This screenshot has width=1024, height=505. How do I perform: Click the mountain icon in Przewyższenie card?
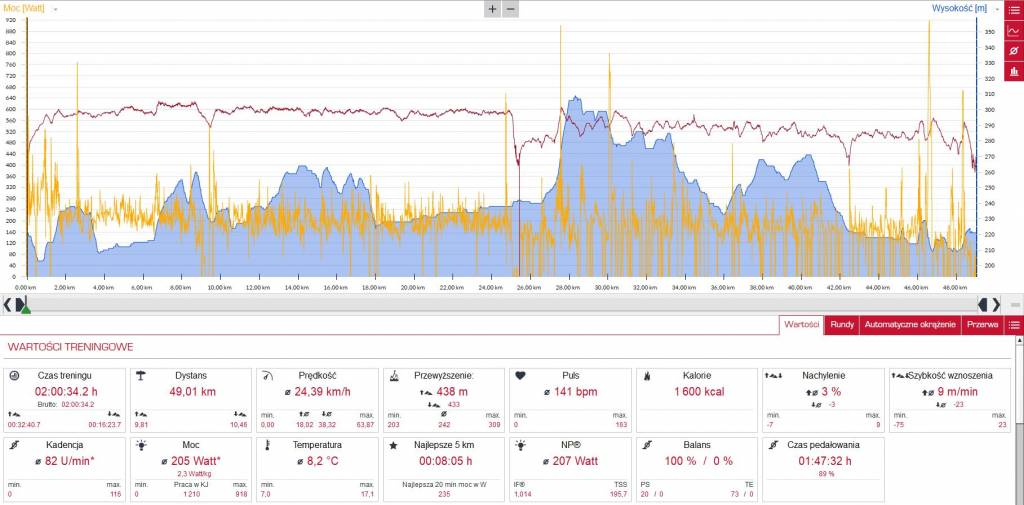[394, 376]
